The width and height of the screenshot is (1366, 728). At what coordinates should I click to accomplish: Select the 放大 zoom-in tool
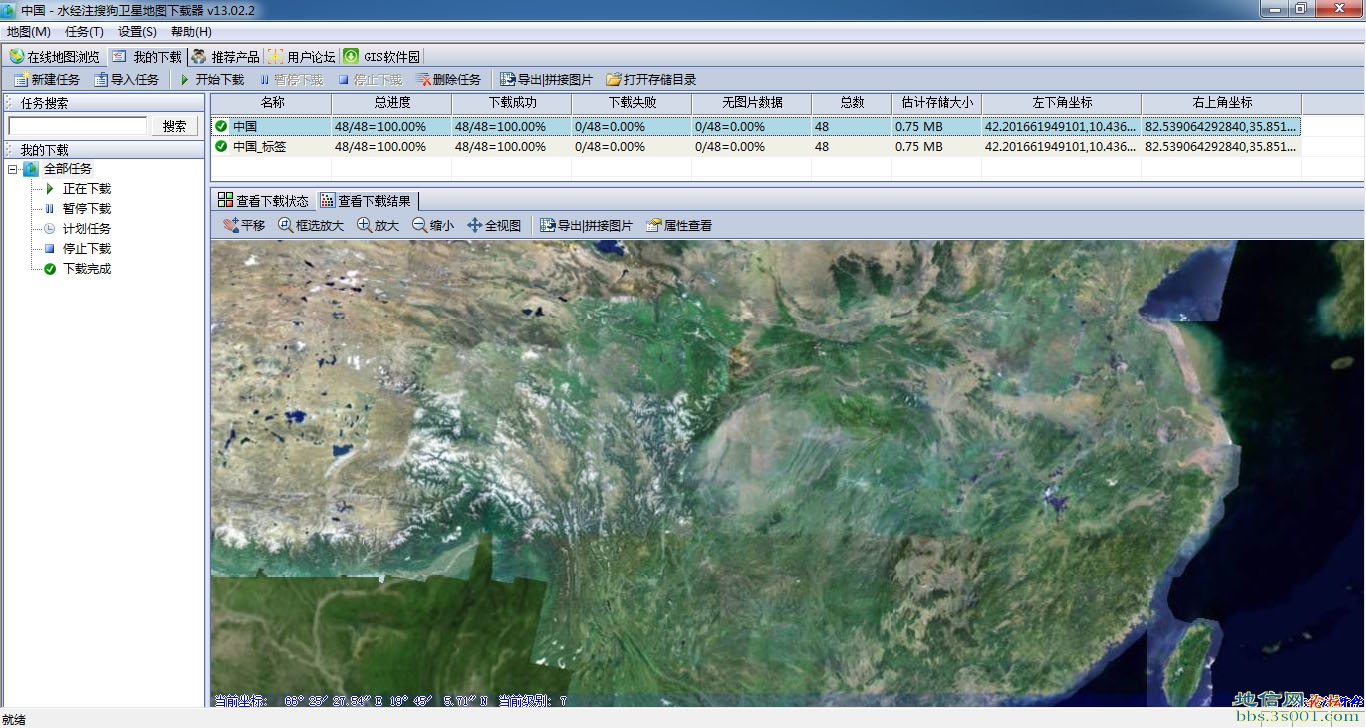pyautogui.click(x=378, y=226)
